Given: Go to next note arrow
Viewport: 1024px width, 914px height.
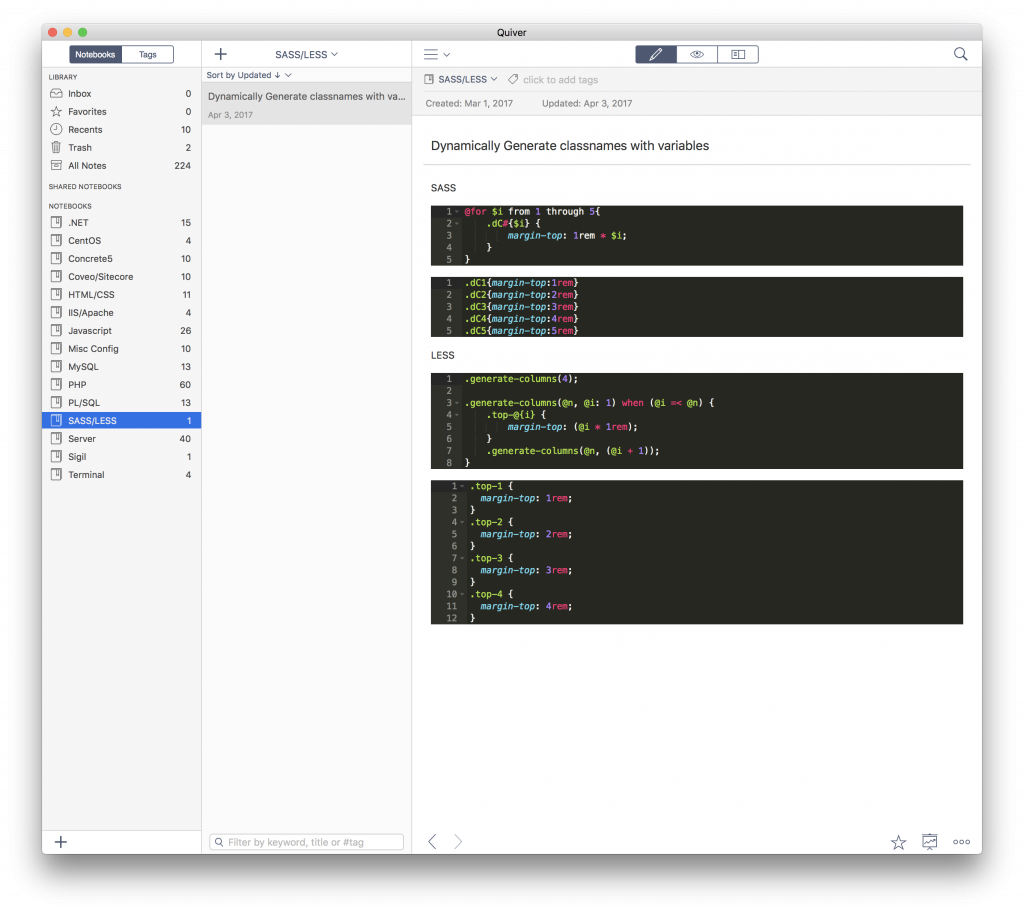Looking at the screenshot, I should click(458, 842).
